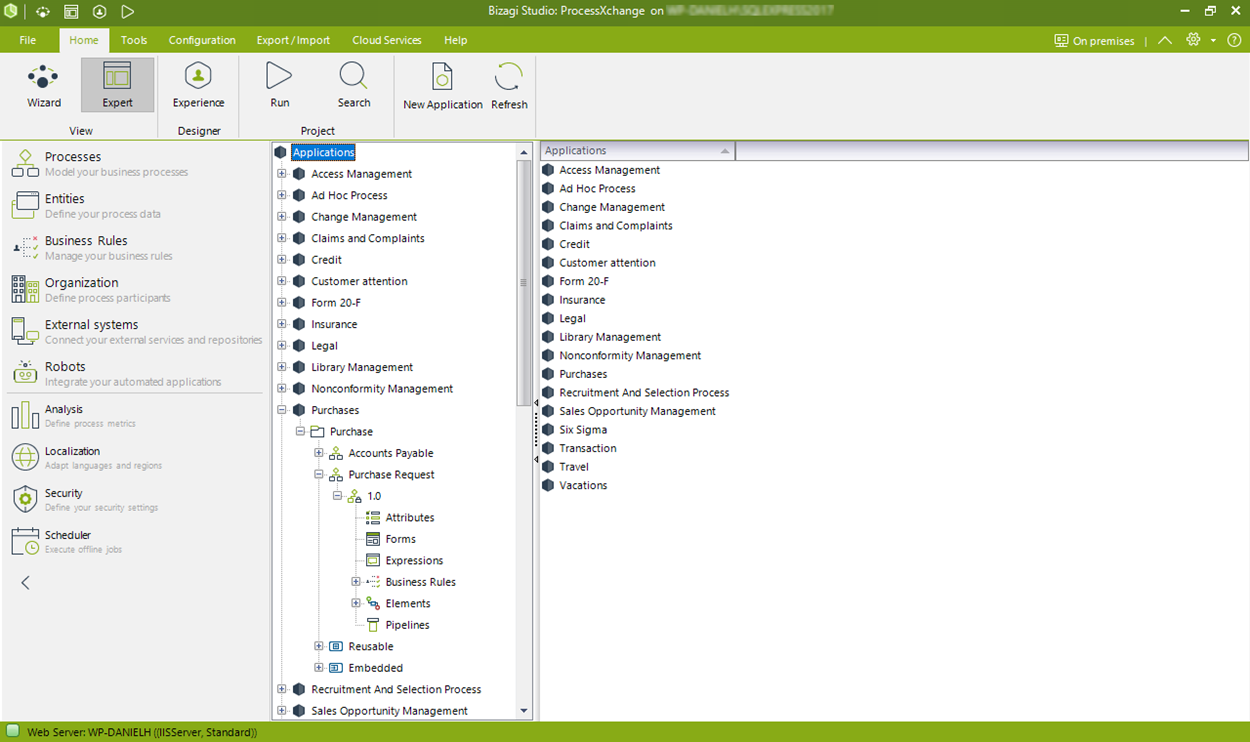Expand the Ad Hoc Process node
Screen dimensions: 1250x742
(x=282, y=195)
